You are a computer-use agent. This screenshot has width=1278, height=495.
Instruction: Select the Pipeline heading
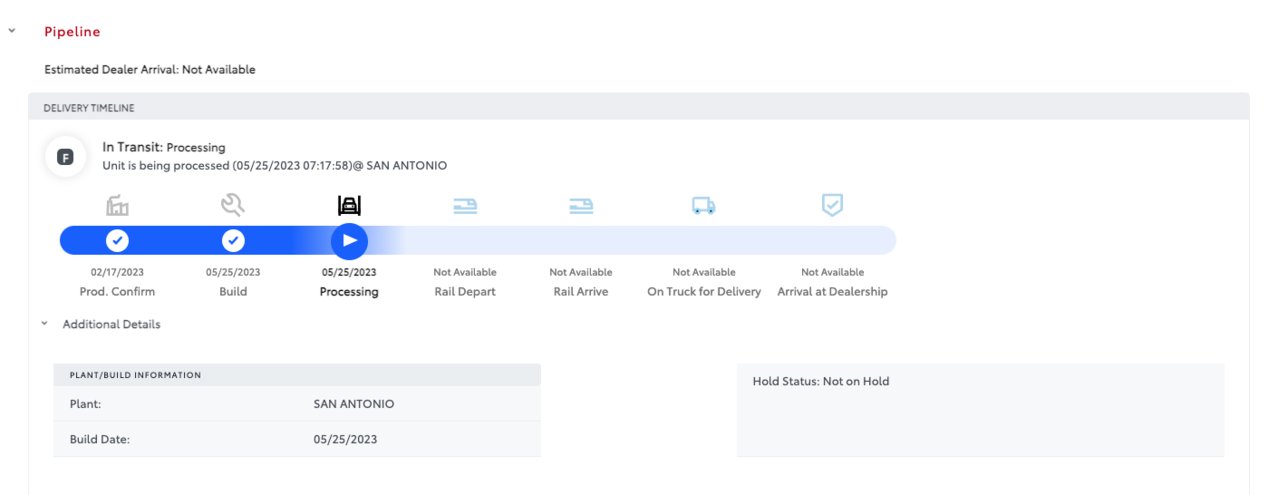click(72, 32)
